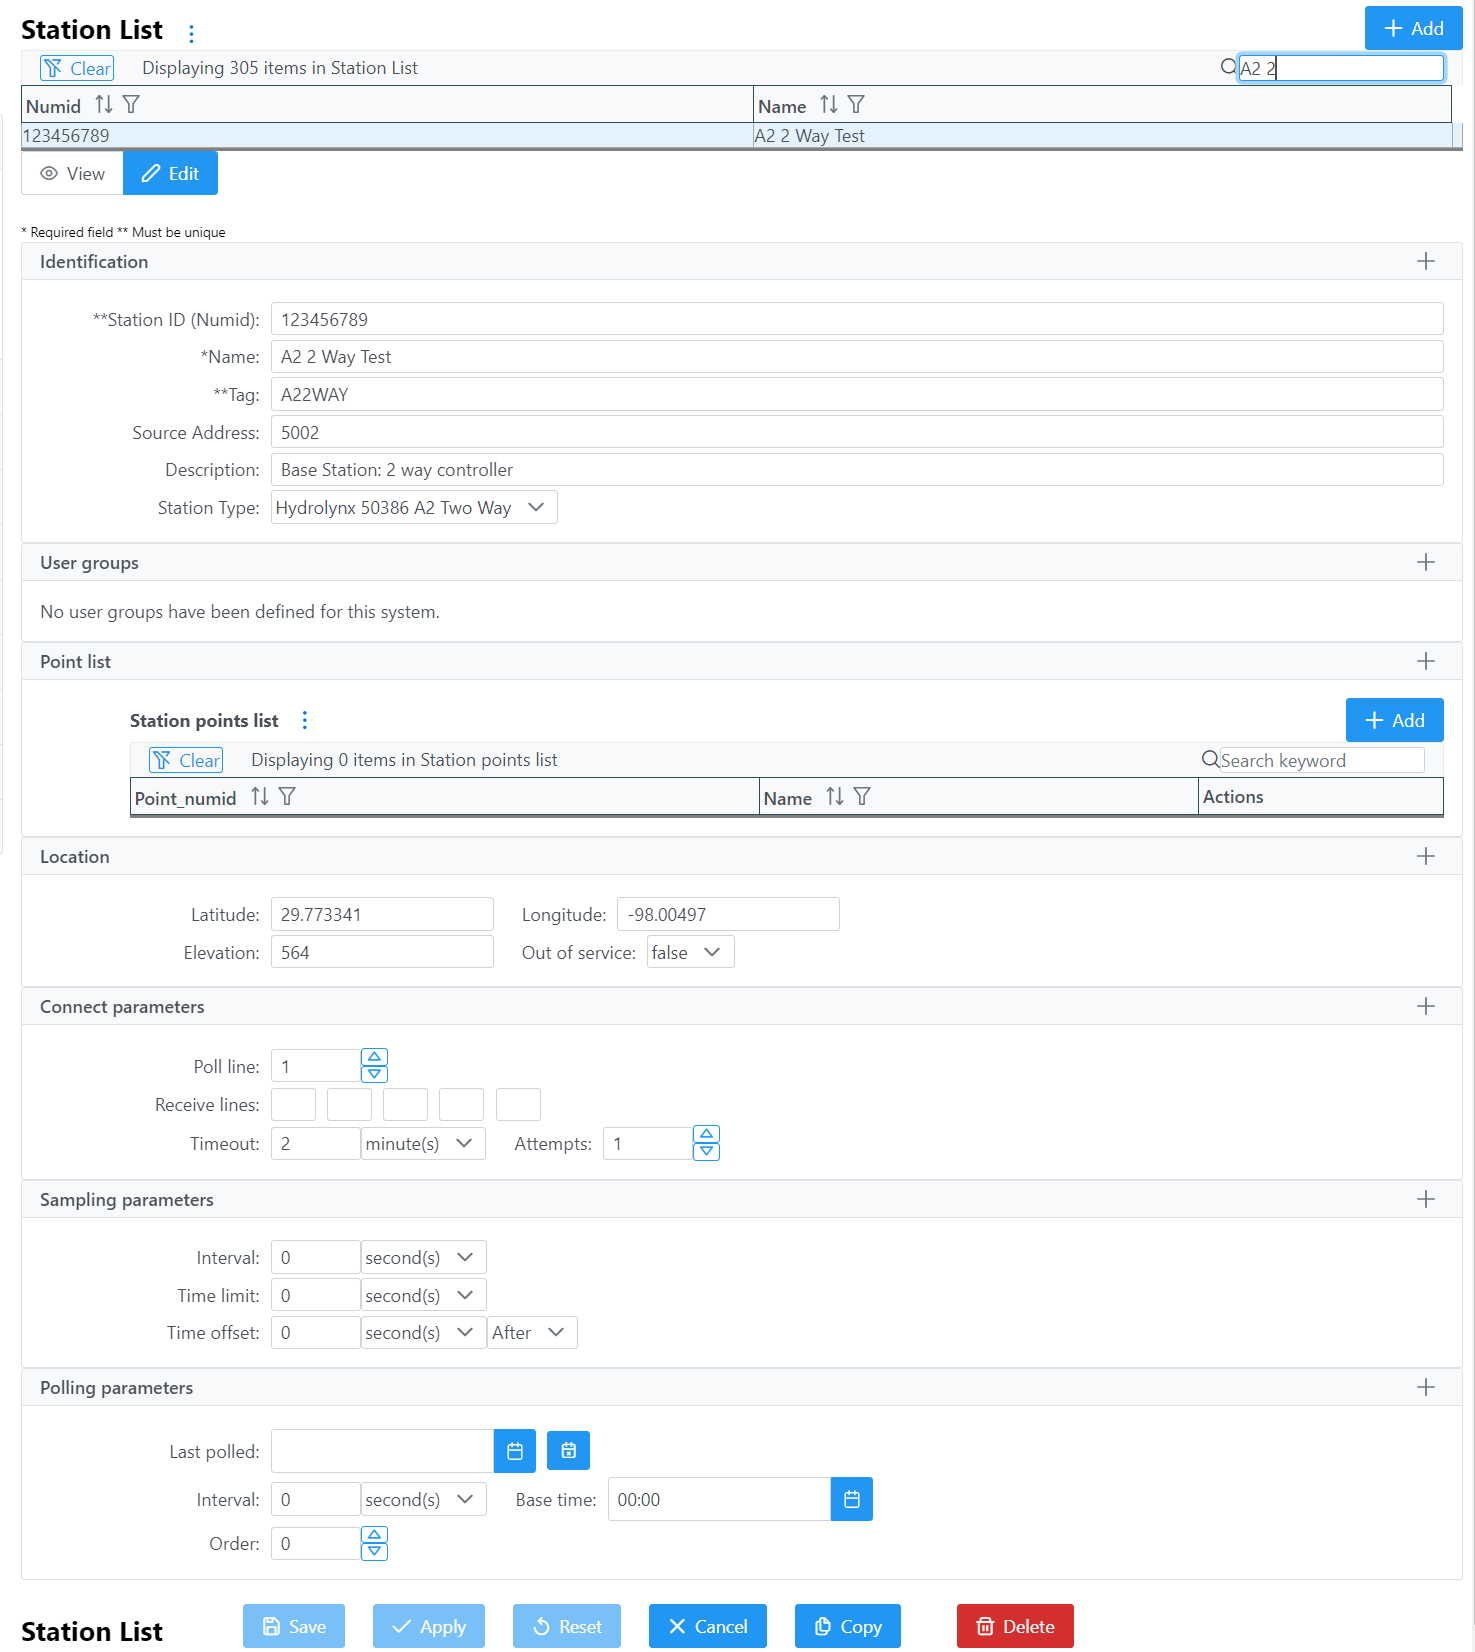
Task: Open Station points list three-dot menu
Action: (305, 720)
